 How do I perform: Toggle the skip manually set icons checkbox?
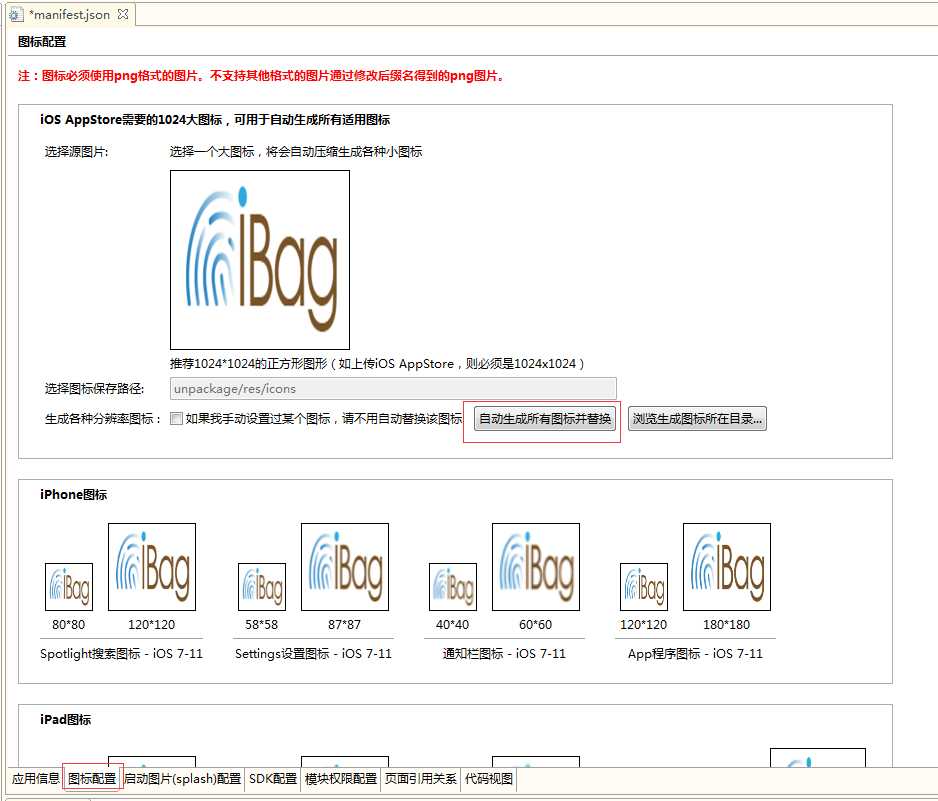click(x=176, y=419)
